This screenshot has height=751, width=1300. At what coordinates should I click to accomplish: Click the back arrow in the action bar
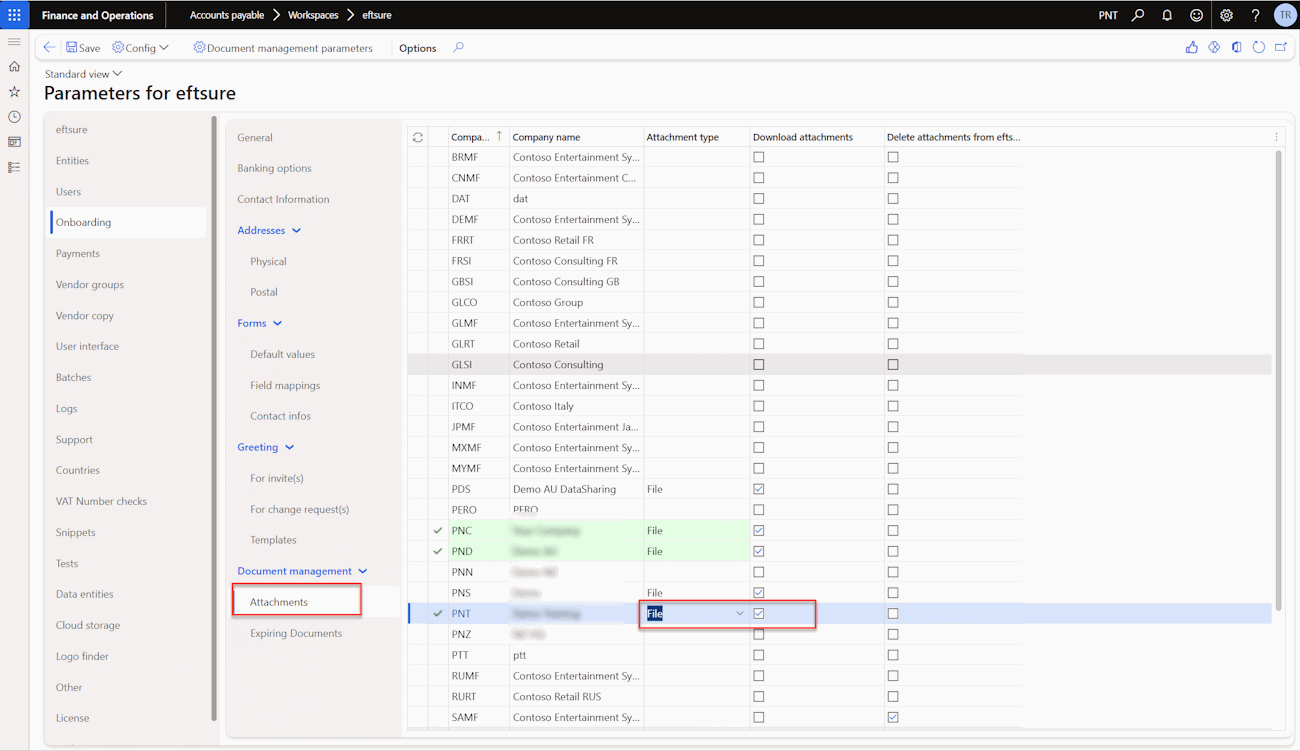click(49, 47)
